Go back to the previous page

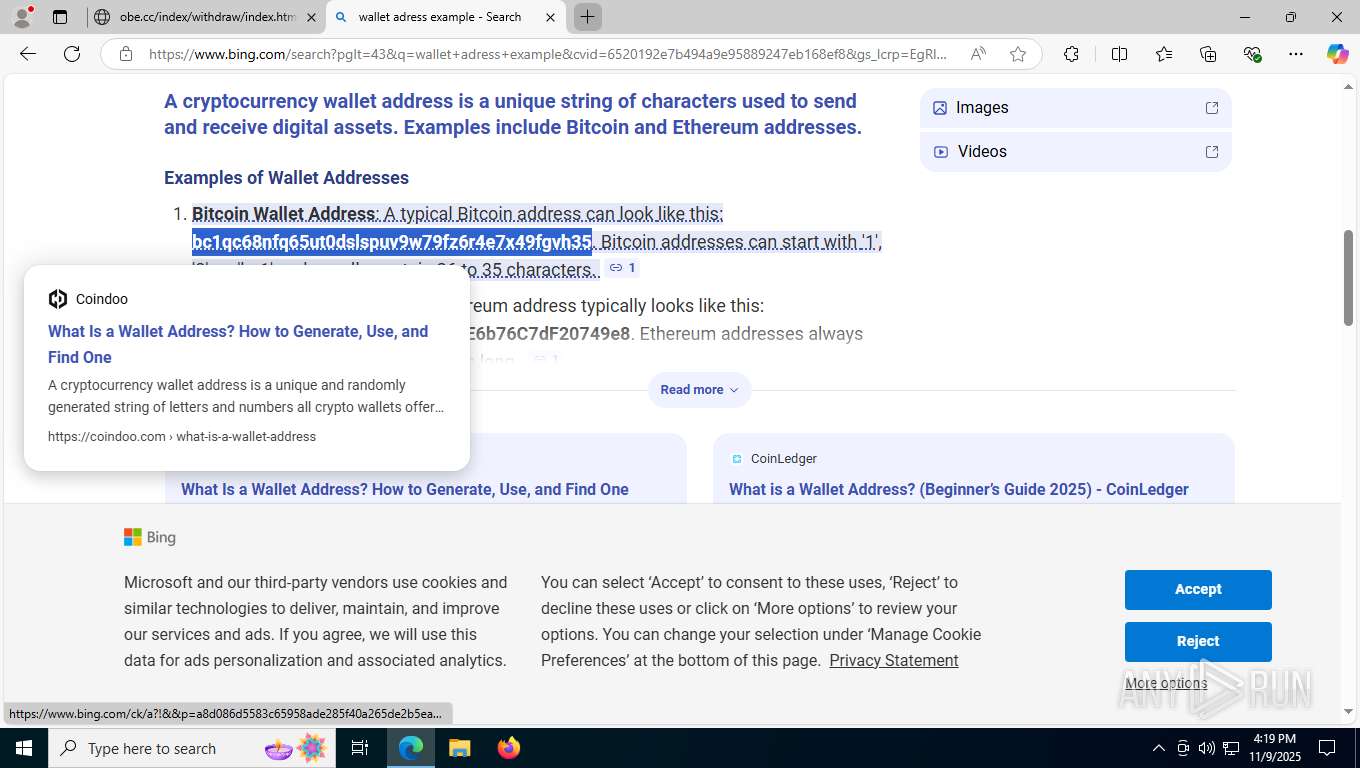pos(28,54)
